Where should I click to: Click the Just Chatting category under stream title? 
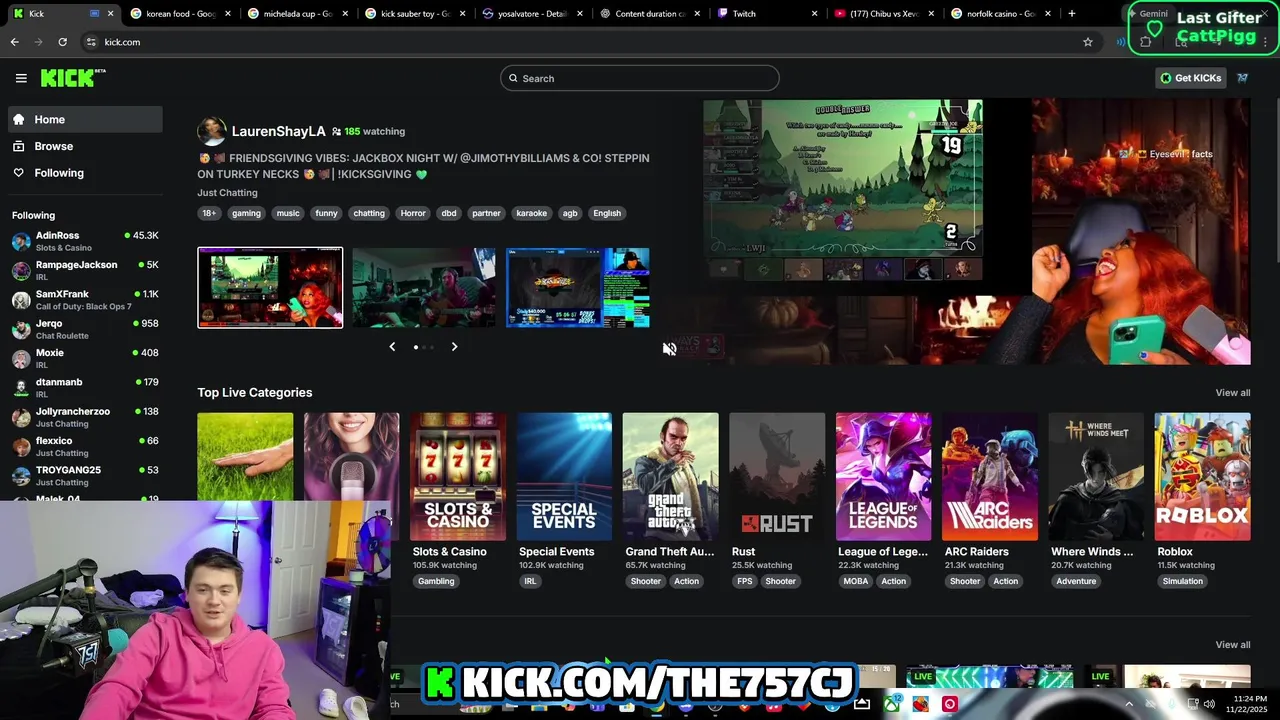227,192
